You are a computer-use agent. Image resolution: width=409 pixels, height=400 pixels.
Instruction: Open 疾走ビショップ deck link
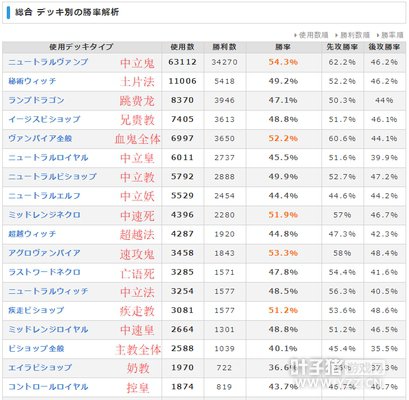pos(36,310)
